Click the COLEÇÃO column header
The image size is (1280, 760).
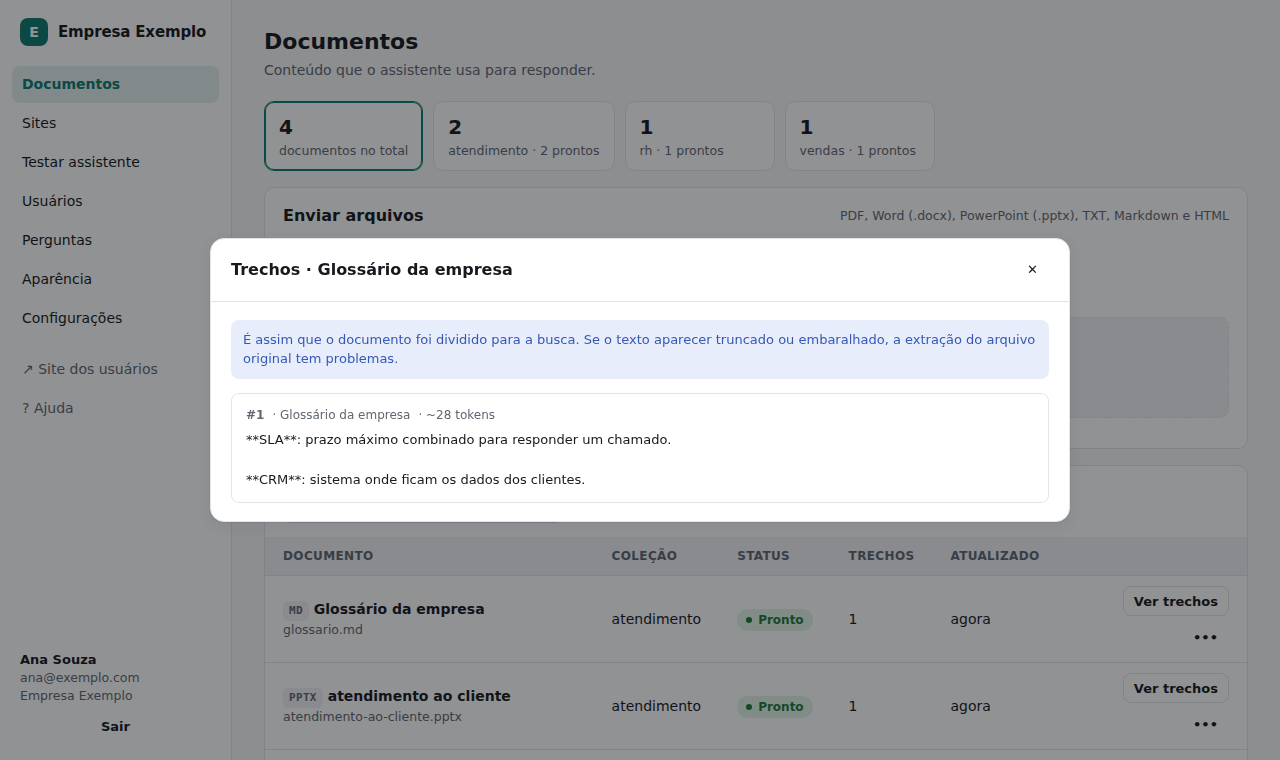coord(644,556)
